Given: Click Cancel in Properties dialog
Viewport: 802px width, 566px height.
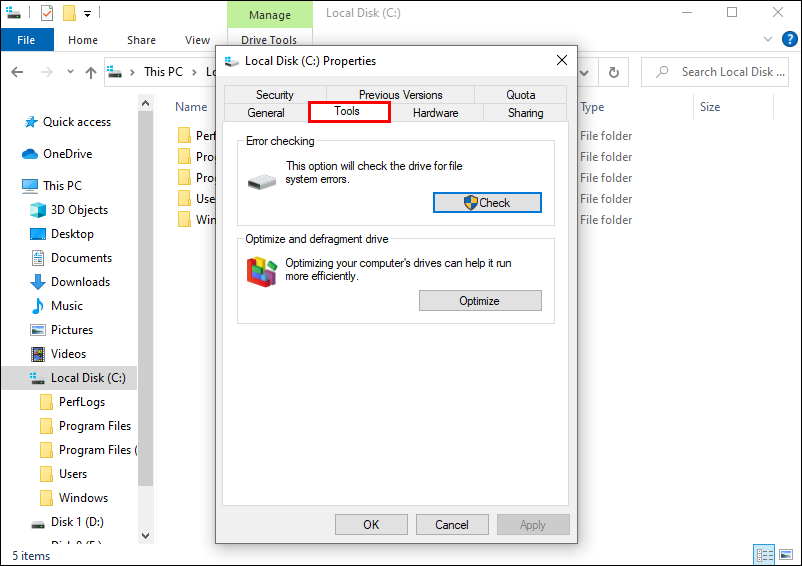Looking at the screenshot, I should pyautogui.click(x=452, y=525).
